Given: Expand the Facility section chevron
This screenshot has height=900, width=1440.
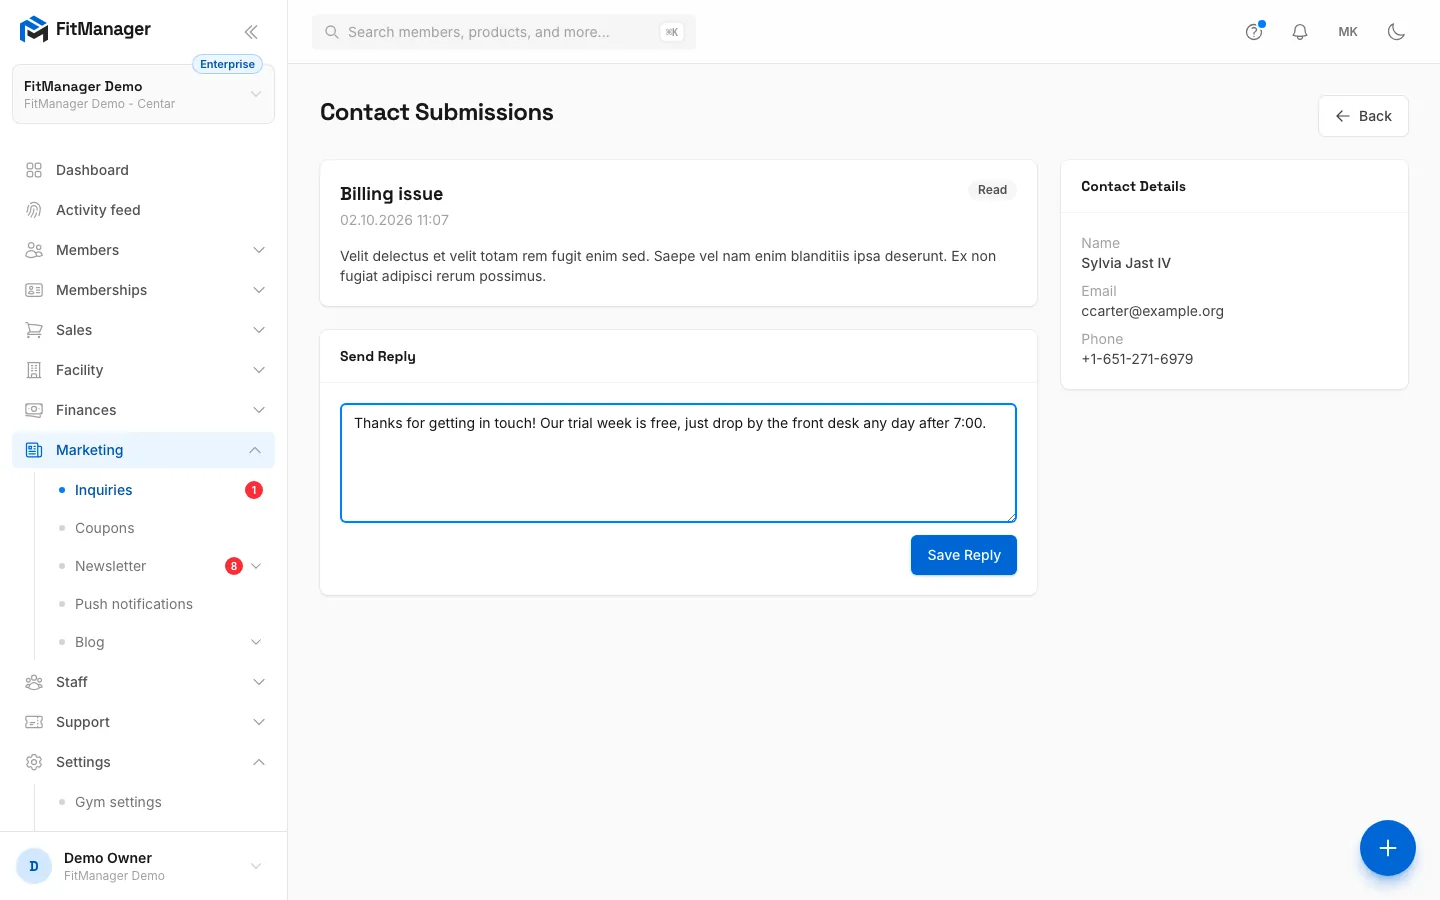Looking at the screenshot, I should click(x=259, y=370).
